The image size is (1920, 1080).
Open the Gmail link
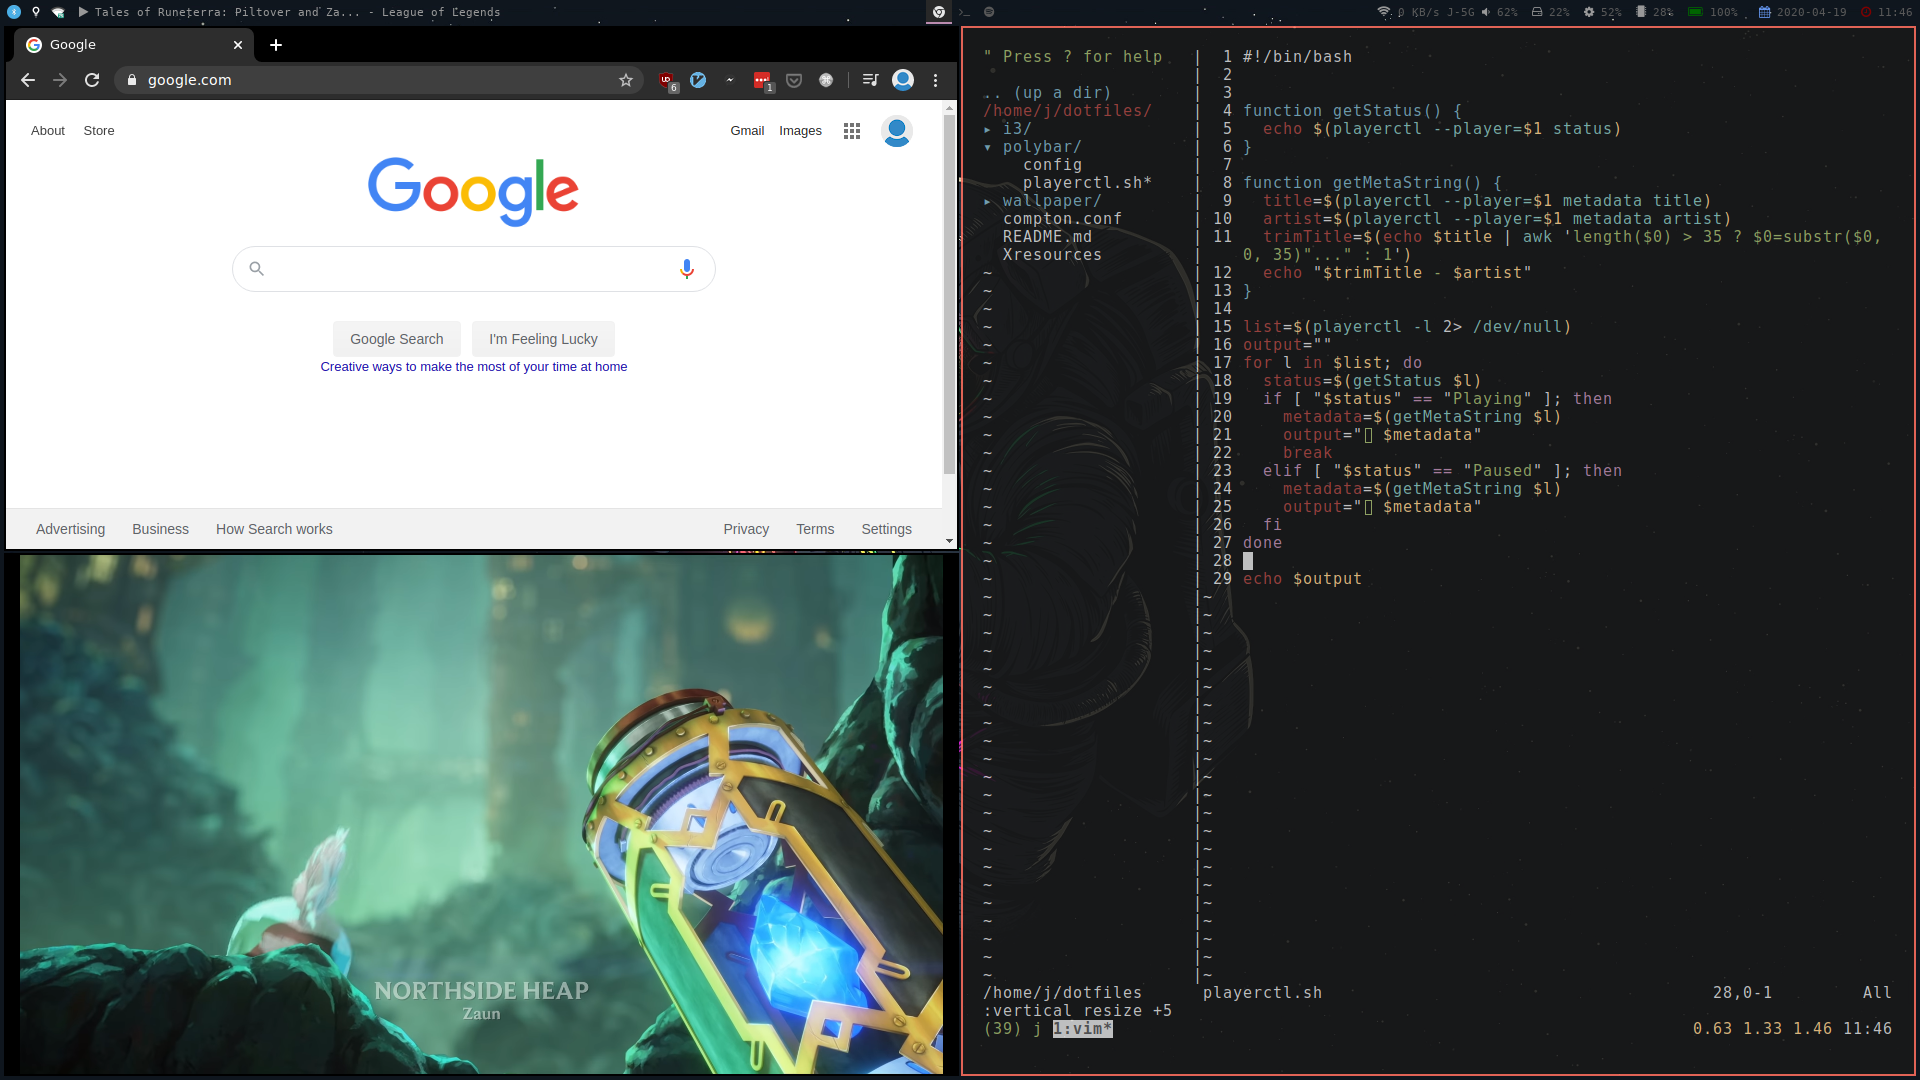click(747, 131)
